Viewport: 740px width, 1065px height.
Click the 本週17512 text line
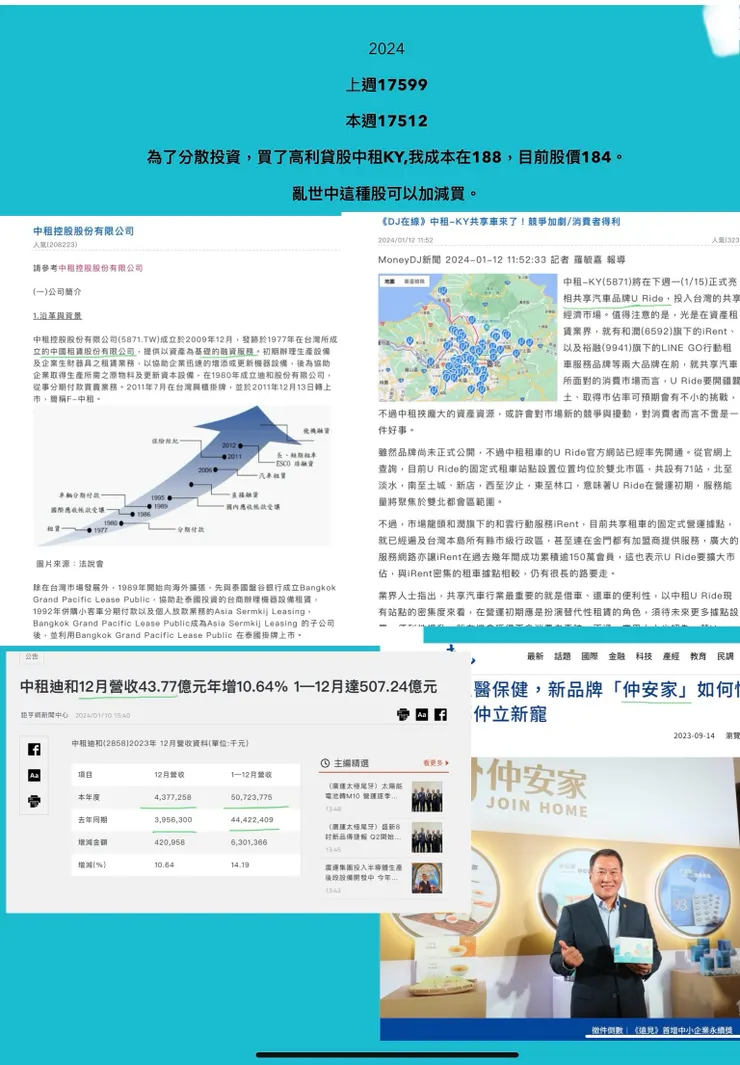click(x=387, y=121)
